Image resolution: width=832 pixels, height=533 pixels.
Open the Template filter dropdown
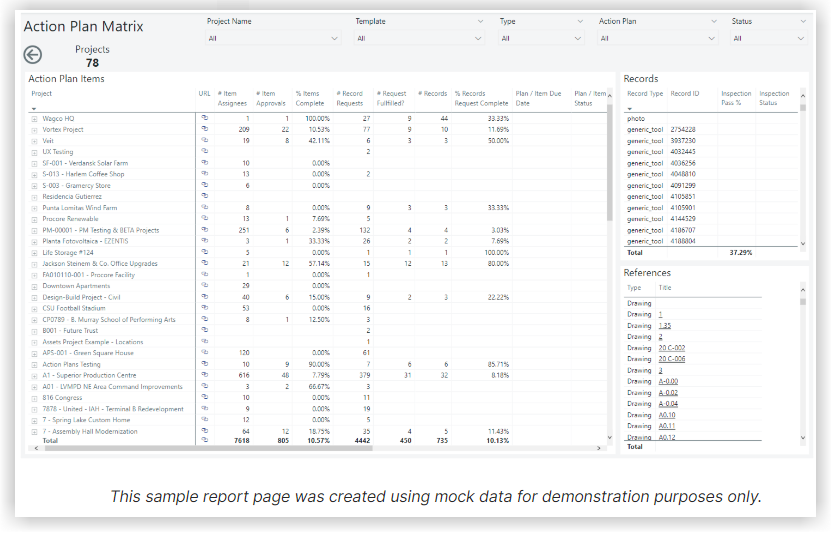[419, 38]
